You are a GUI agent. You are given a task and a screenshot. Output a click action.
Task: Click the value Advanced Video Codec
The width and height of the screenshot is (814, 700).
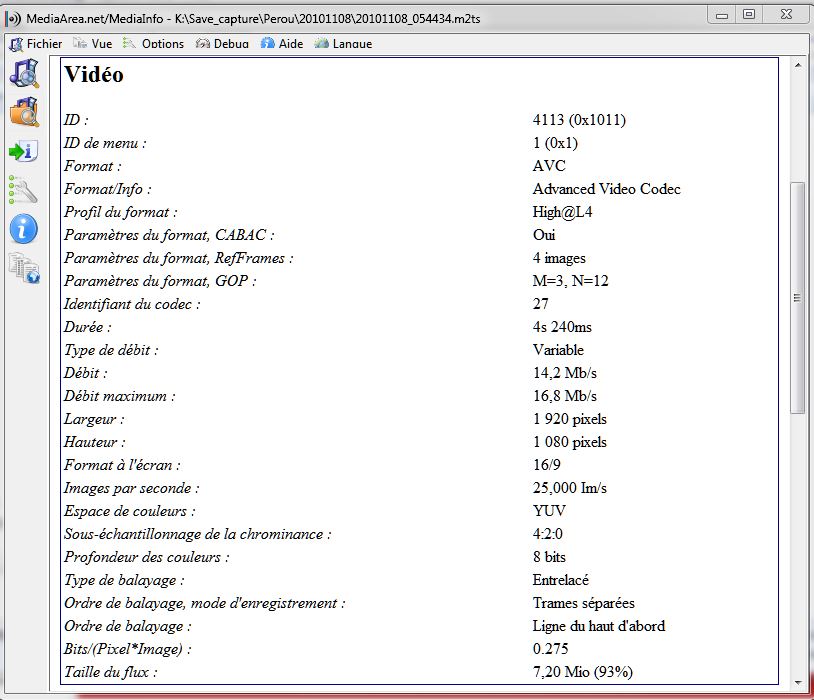point(606,189)
